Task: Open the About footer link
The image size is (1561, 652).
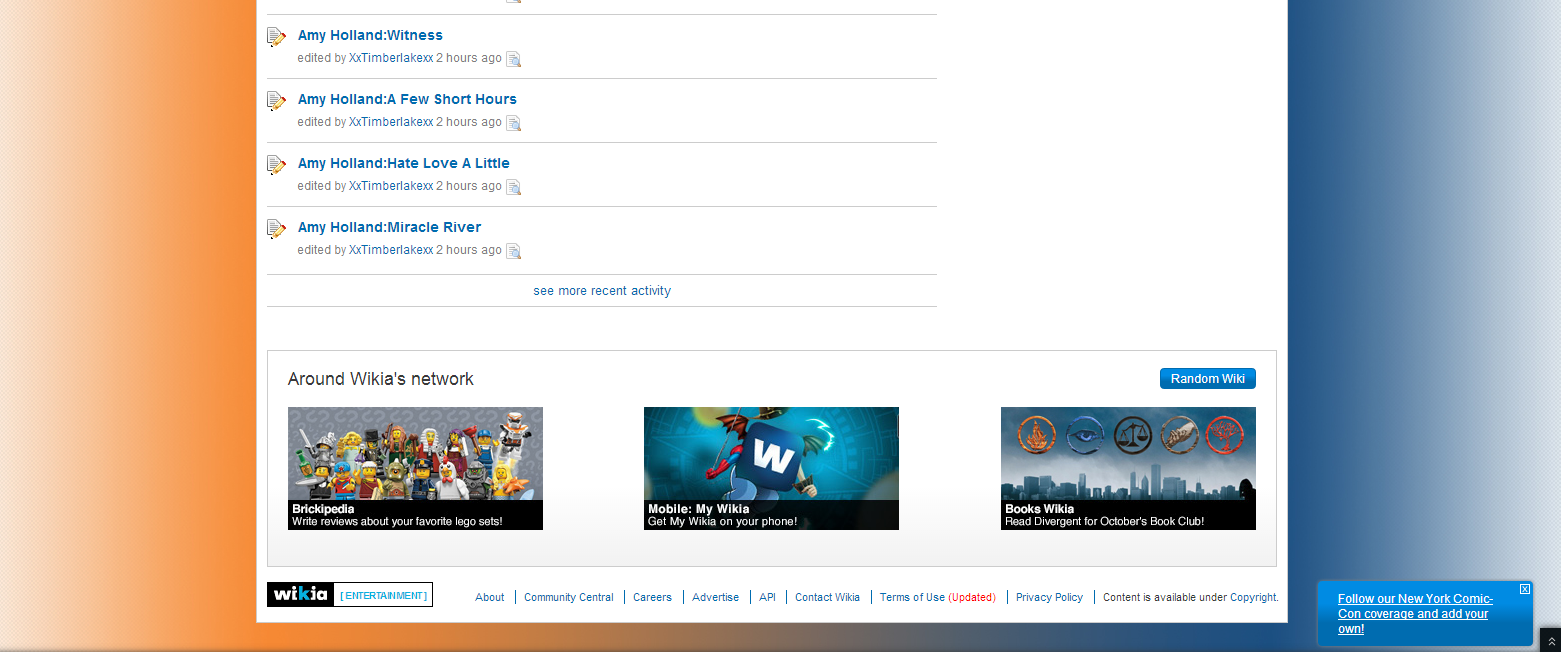Action: tap(490, 597)
